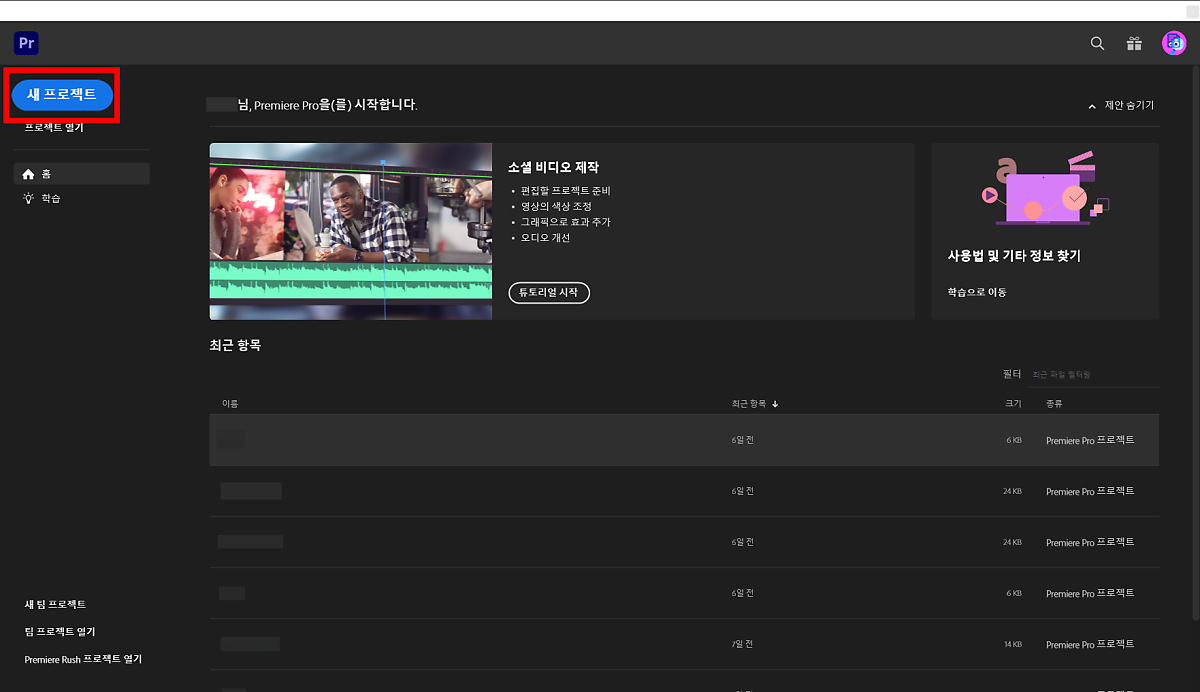The width and height of the screenshot is (1200, 692).
Task: Open Premiere Rush 프로젝트 열기 option
Action: (83, 659)
